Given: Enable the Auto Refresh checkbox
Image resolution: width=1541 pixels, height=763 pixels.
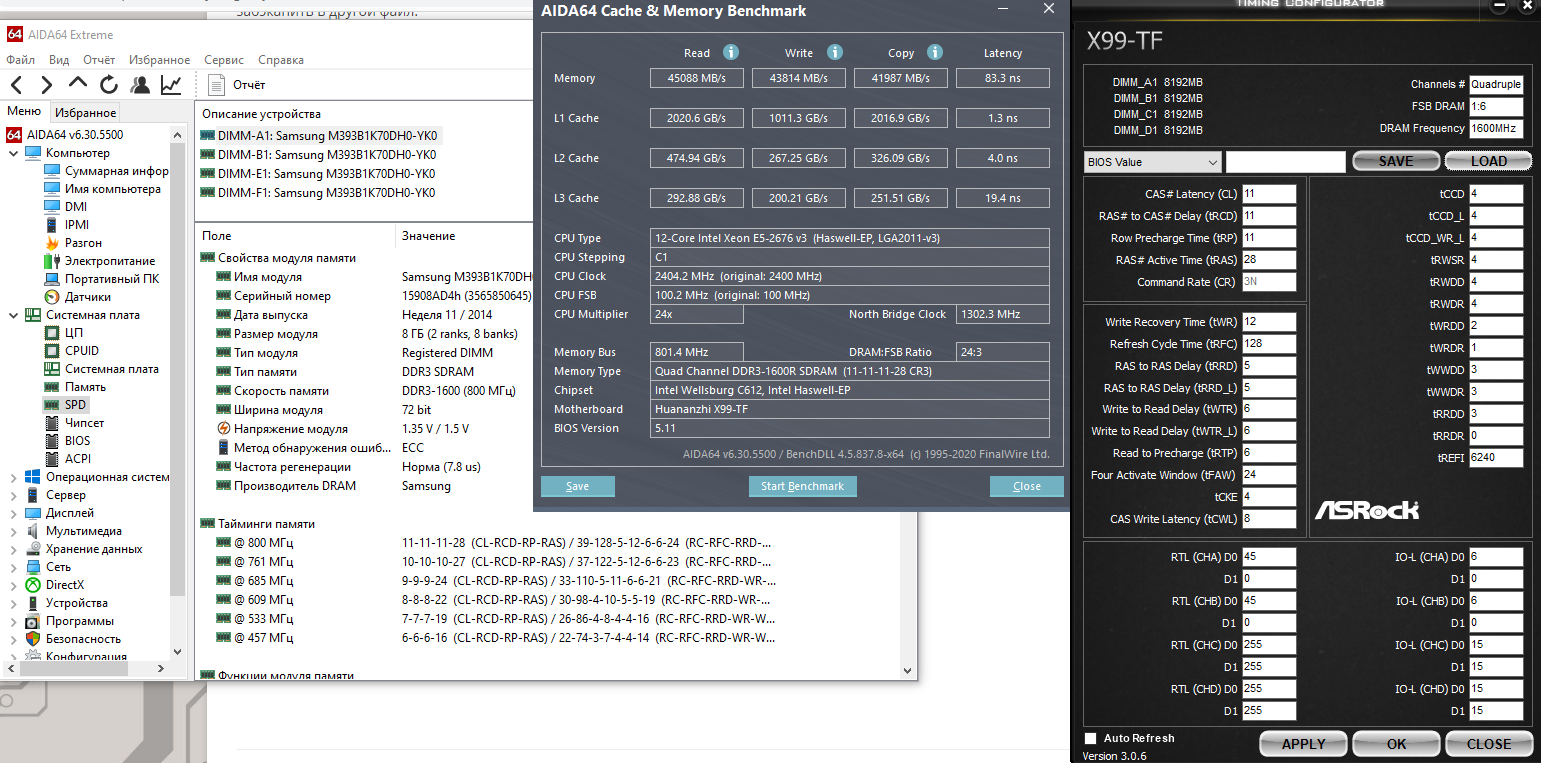Looking at the screenshot, I should point(1091,738).
